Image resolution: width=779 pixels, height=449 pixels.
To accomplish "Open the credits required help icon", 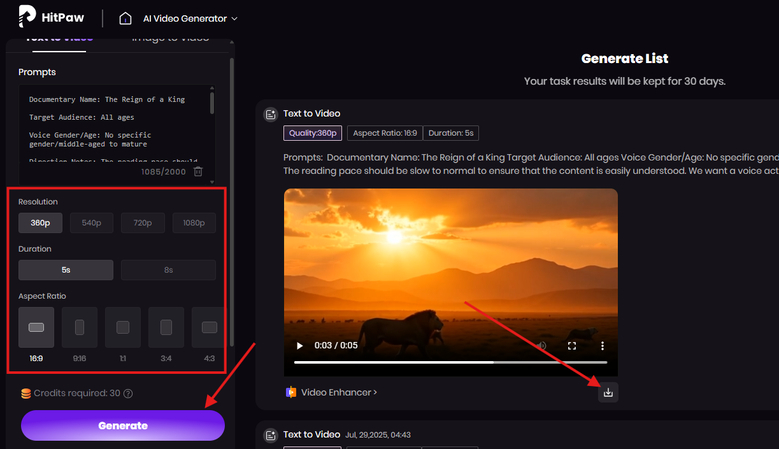I will click(x=128, y=393).
